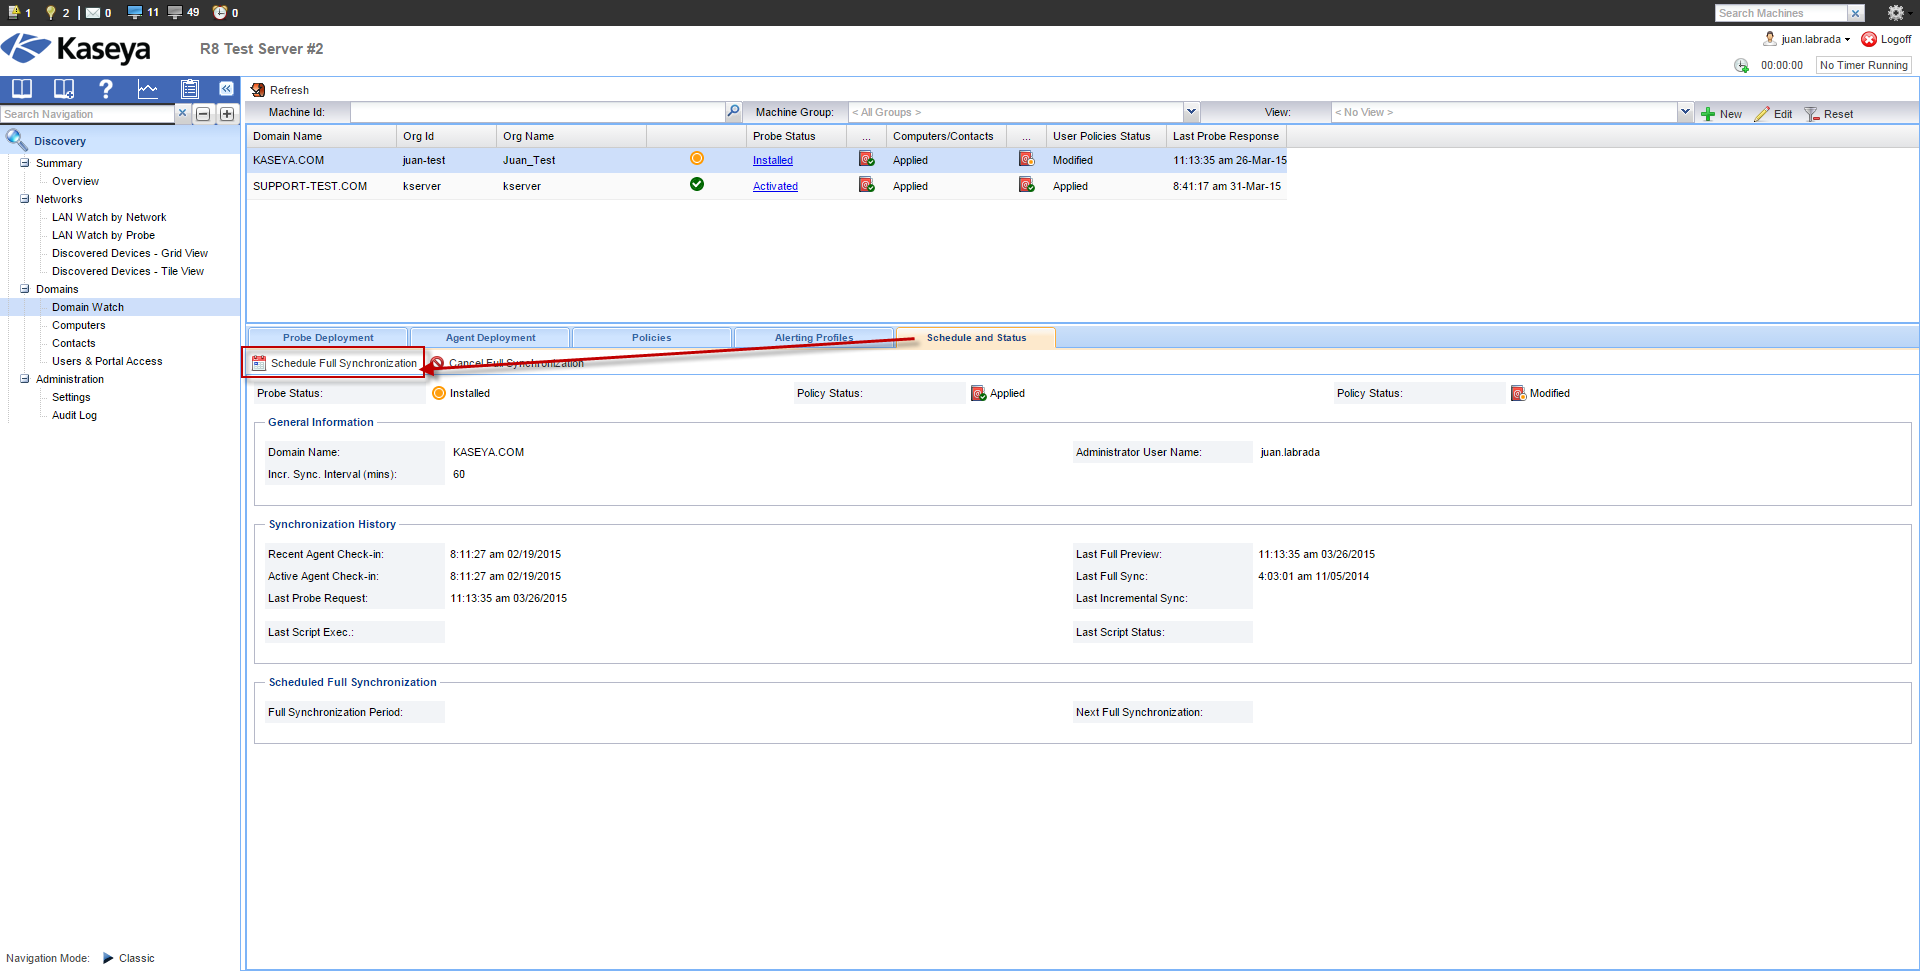Switch to the Policies tab

point(651,338)
